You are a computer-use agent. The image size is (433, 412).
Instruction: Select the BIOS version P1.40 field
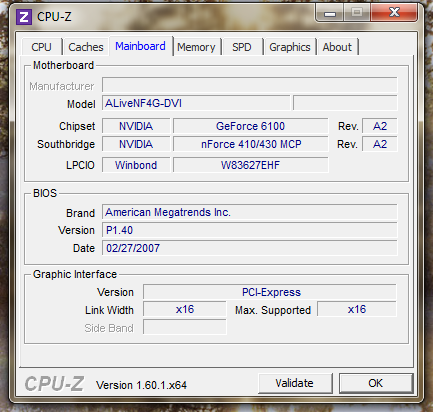[x=250, y=230]
